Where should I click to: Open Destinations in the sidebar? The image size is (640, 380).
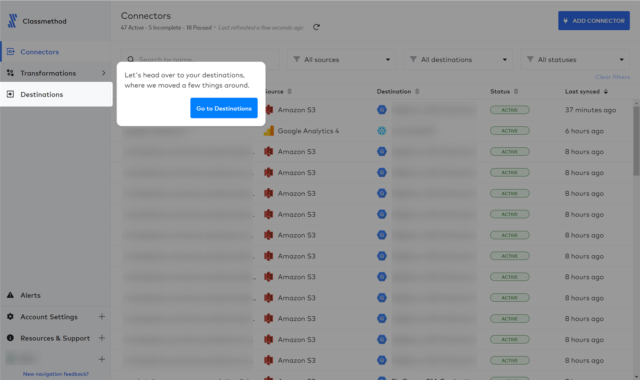click(56, 94)
